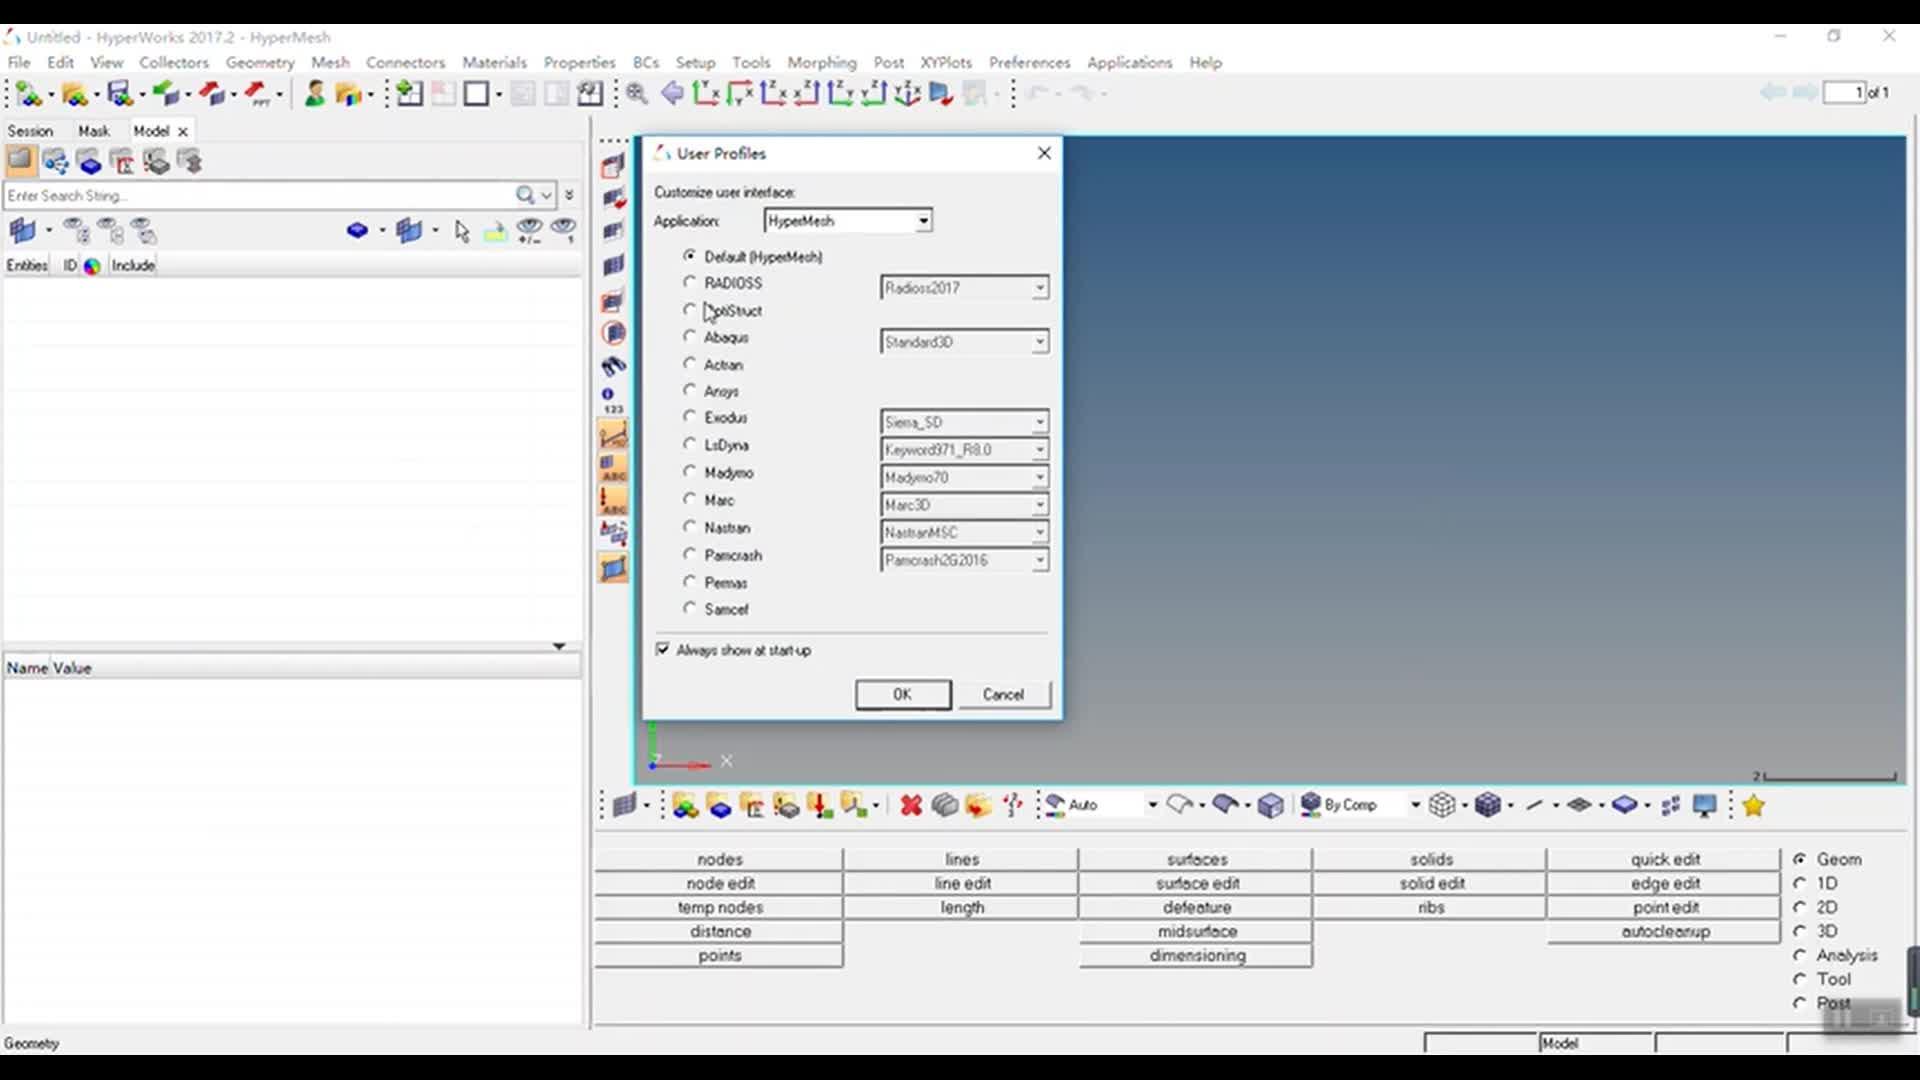This screenshot has width=1920, height=1080.
Task: Click the select cursor icon in Model browser
Action: (461, 232)
